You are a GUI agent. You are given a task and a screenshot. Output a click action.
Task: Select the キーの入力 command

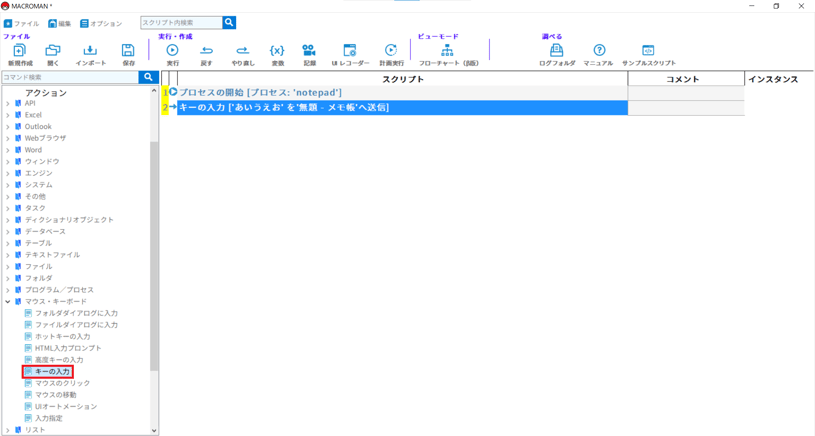click(52, 372)
